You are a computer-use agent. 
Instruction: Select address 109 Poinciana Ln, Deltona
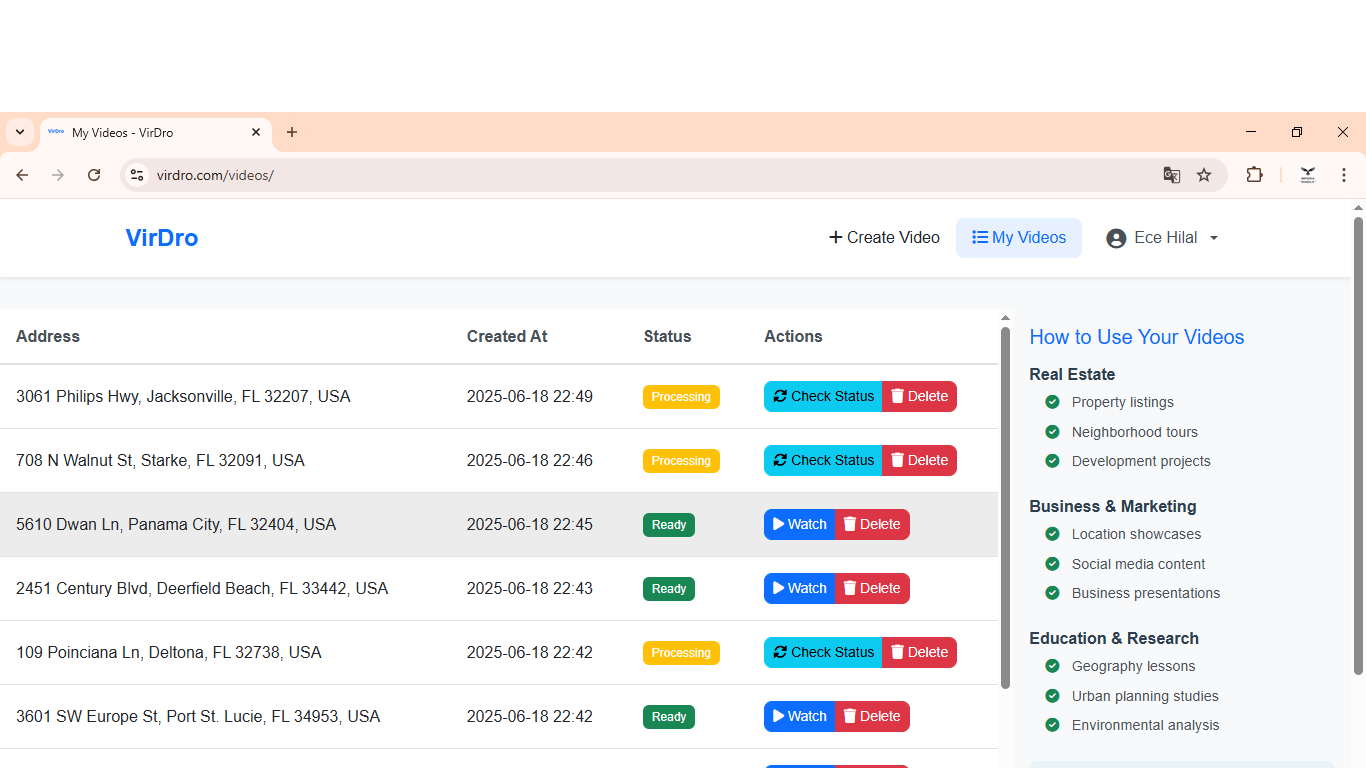pyautogui.click(x=169, y=653)
